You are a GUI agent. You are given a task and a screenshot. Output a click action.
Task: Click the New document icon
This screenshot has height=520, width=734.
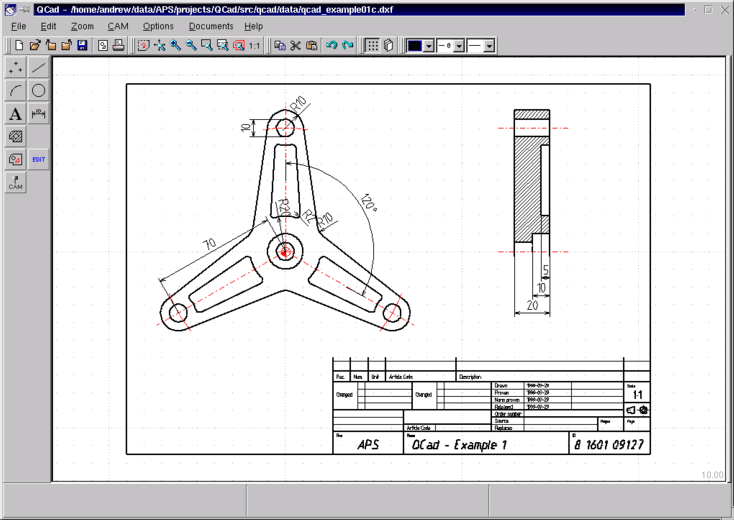pyautogui.click(x=19, y=45)
